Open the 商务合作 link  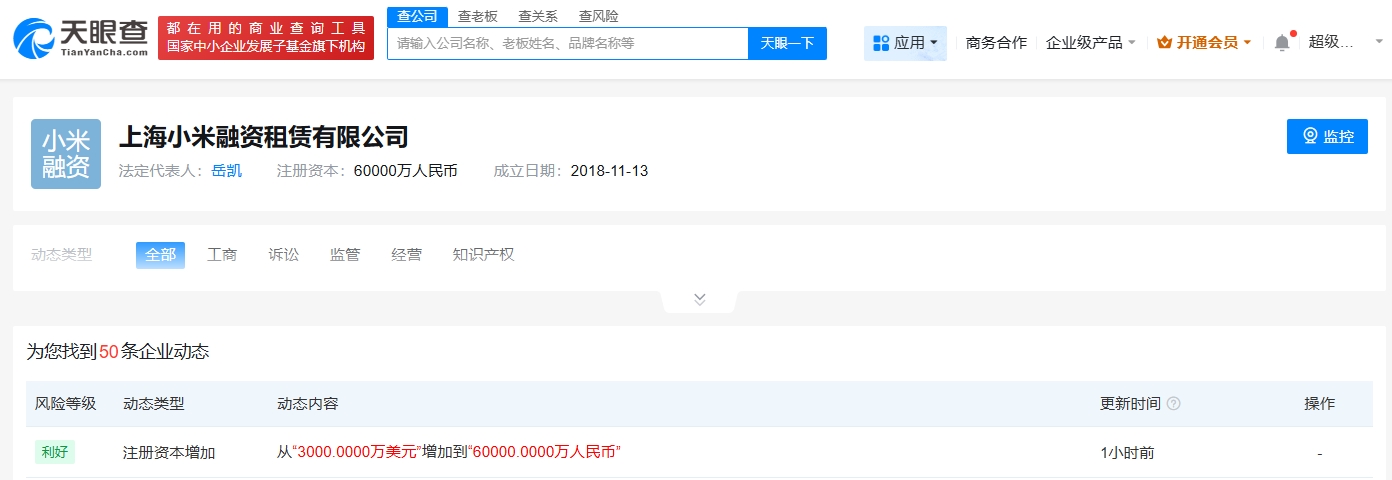coord(996,43)
